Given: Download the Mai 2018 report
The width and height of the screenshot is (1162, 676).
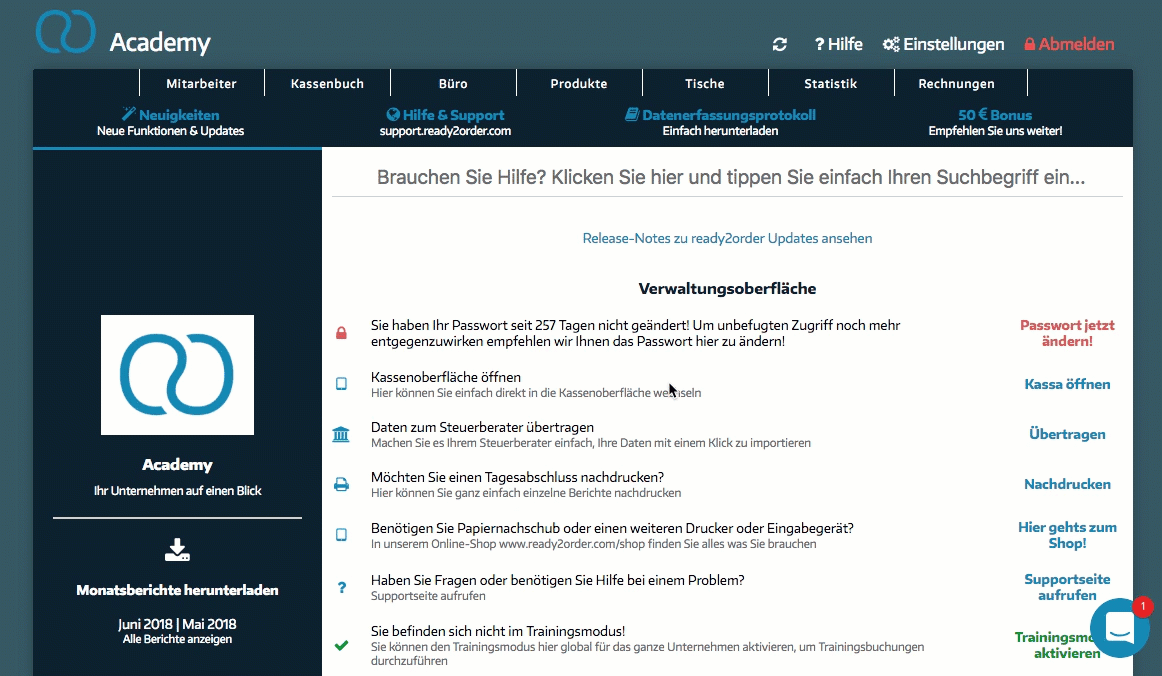Looking at the screenshot, I should pos(209,624).
